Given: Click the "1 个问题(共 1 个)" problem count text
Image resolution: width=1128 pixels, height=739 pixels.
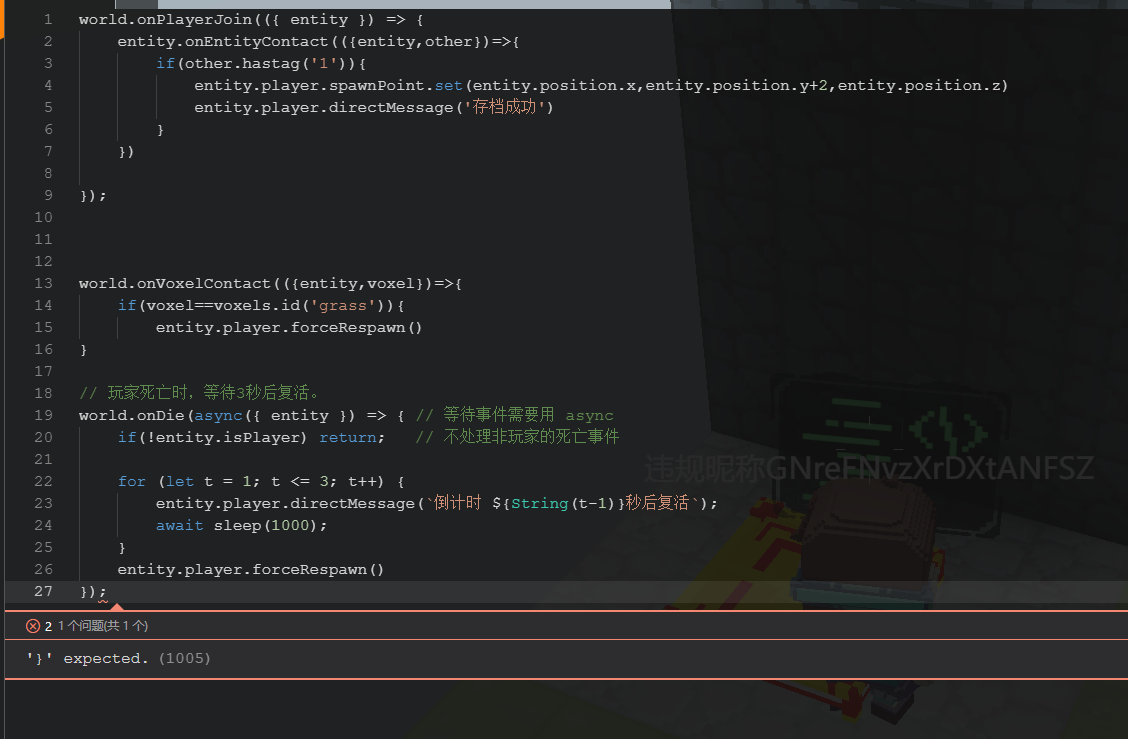Looking at the screenshot, I should tap(103, 626).
